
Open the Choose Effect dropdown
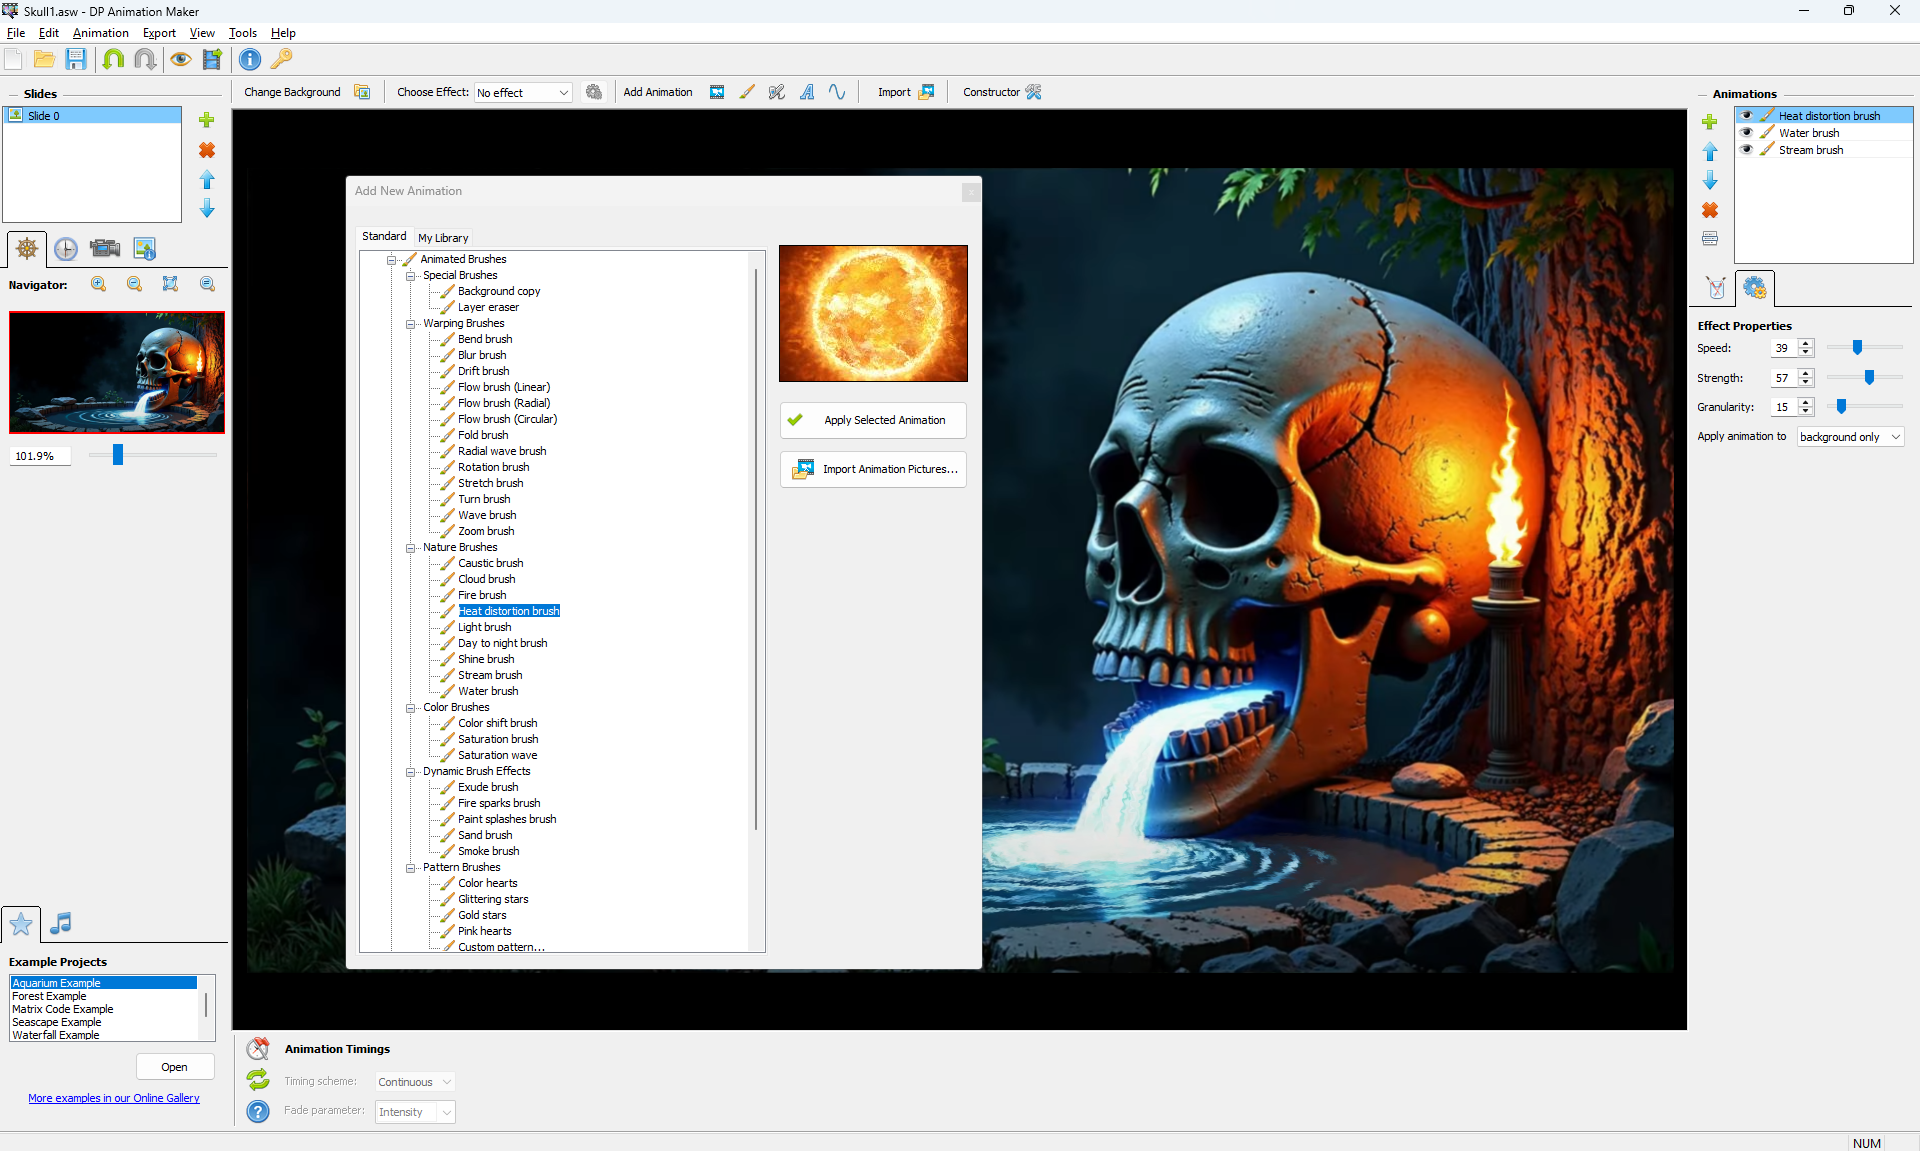(x=523, y=93)
